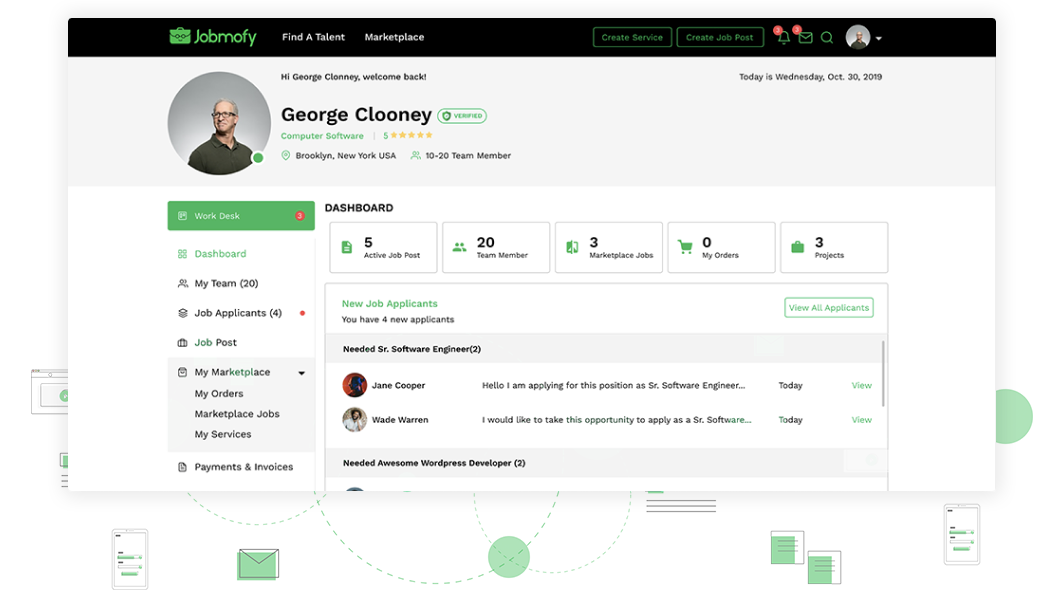Click My Marketplace sidebar item

click(232, 372)
